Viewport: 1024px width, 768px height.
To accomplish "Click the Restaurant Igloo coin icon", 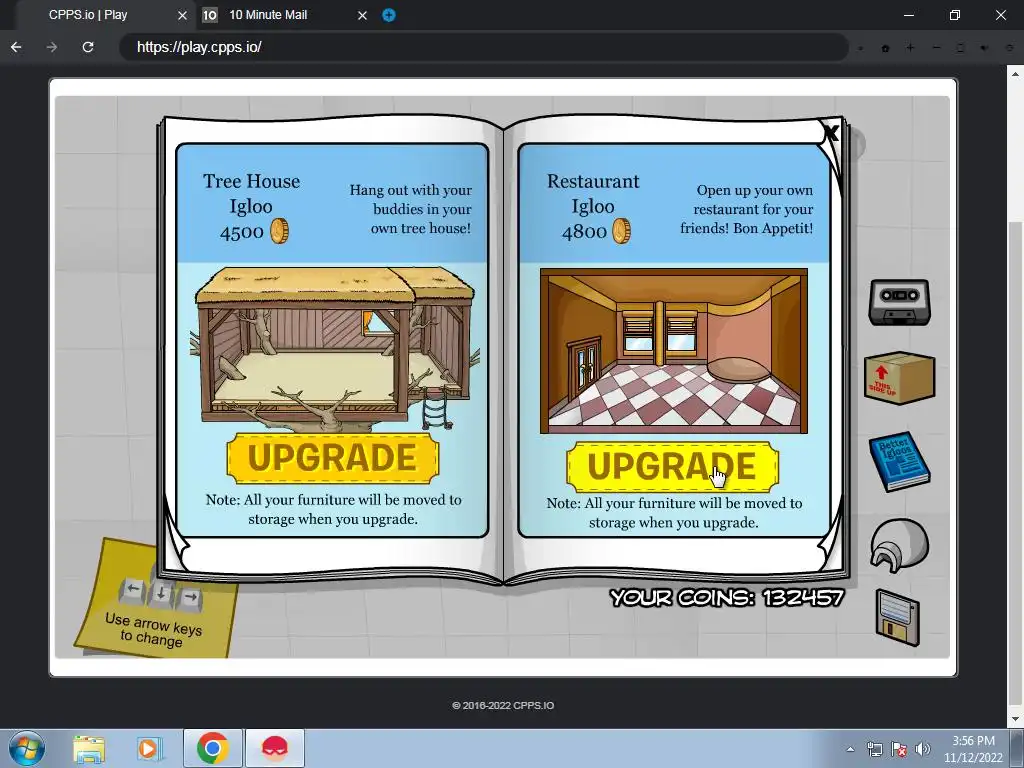I will (x=621, y=231).
